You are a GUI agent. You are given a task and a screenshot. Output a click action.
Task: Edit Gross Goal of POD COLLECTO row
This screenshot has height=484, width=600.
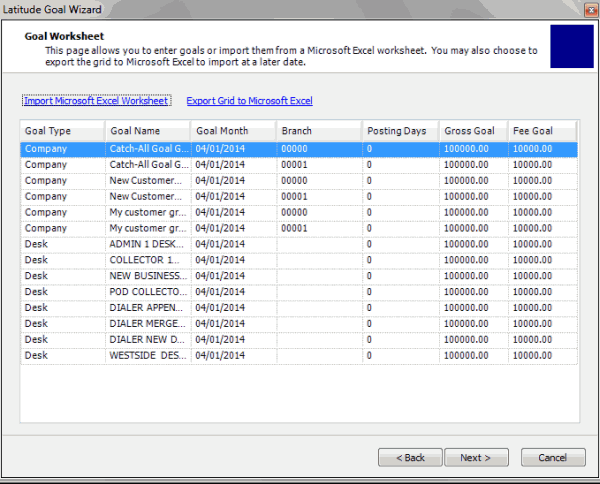473,292
